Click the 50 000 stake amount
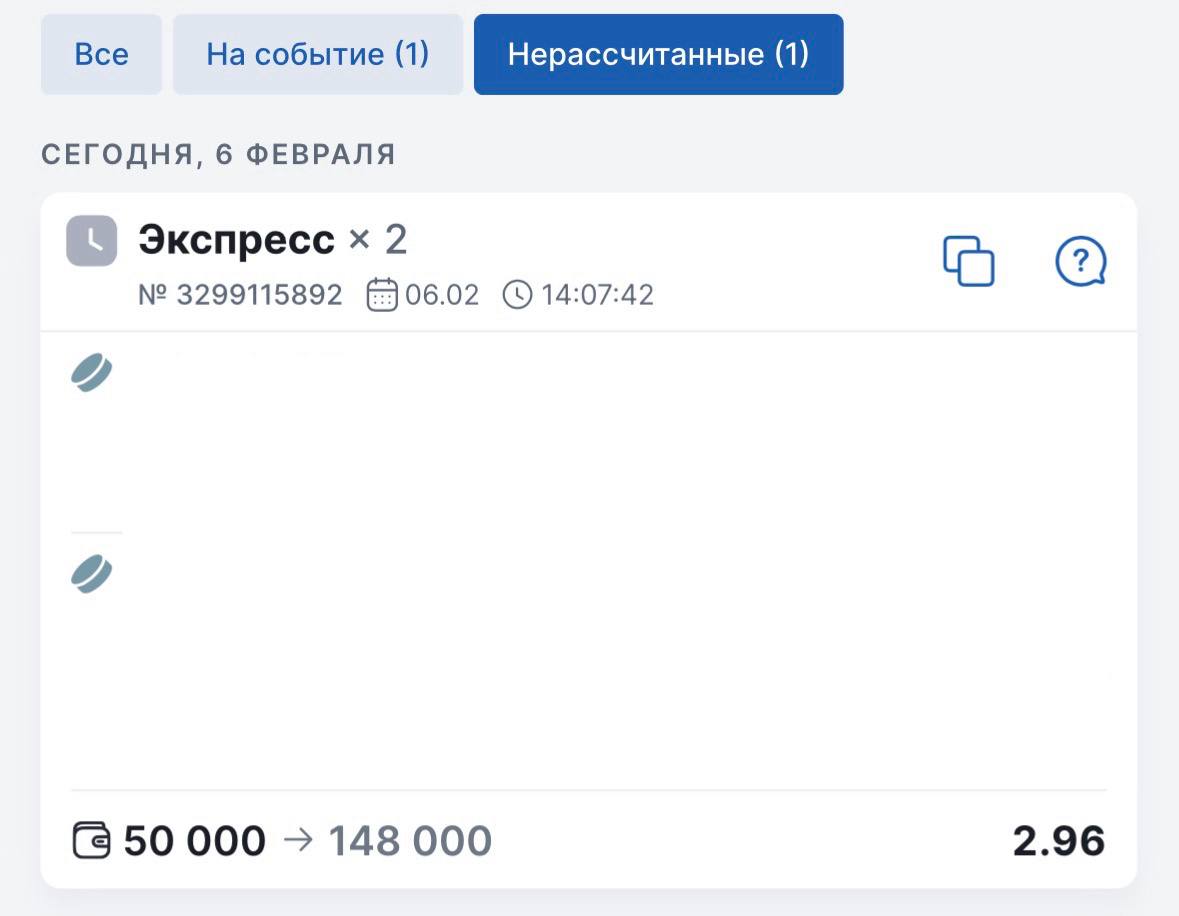 195,841
